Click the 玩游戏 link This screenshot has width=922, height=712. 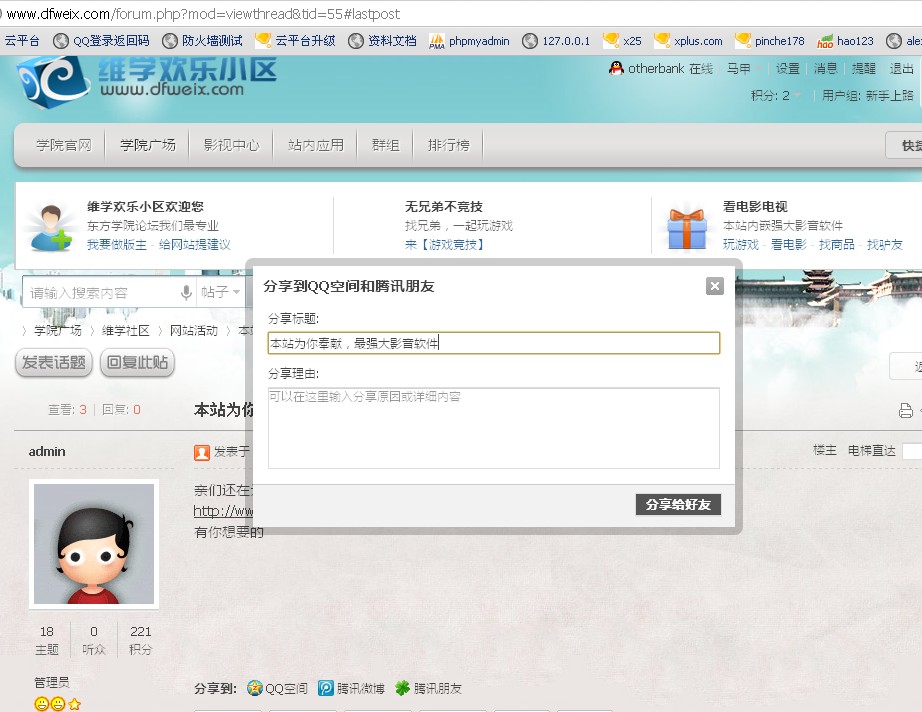point(741,245)
